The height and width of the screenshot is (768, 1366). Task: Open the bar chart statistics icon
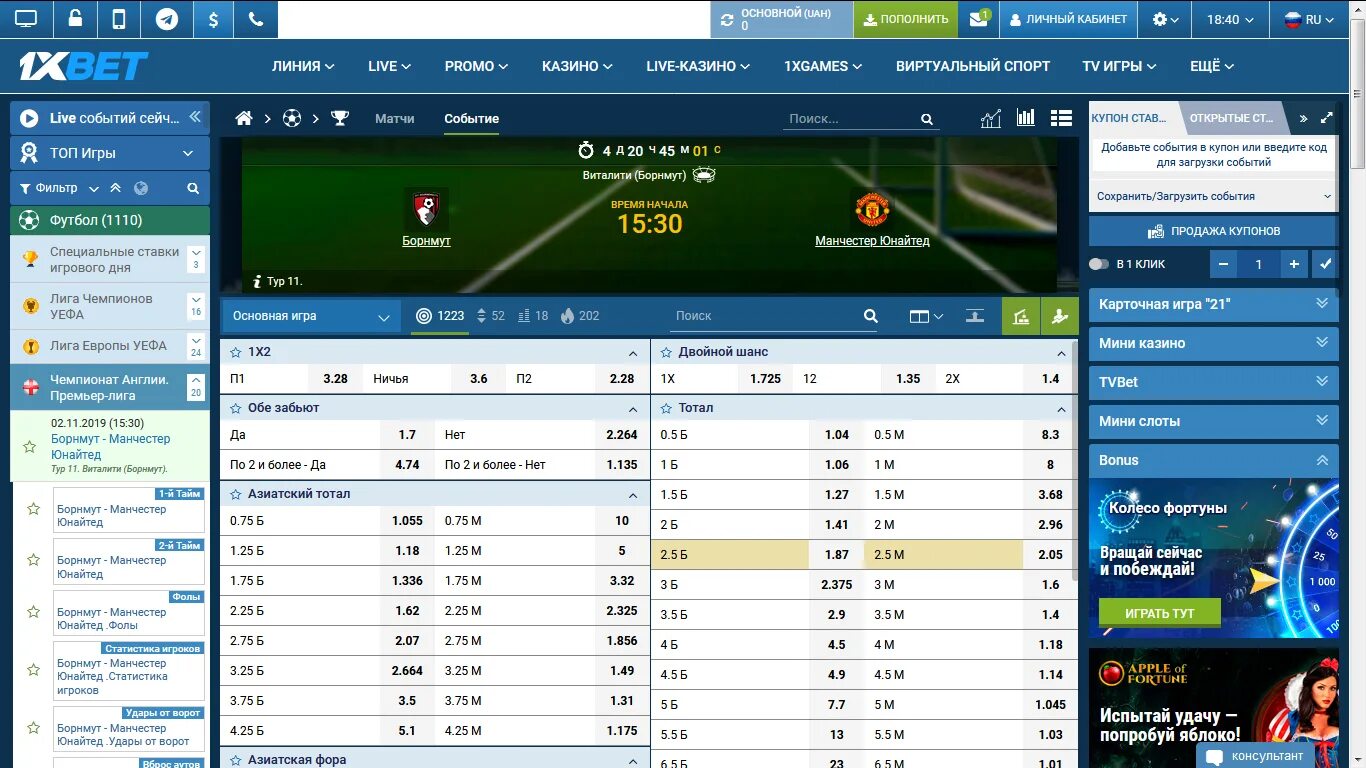click(x=1026, y=117)
